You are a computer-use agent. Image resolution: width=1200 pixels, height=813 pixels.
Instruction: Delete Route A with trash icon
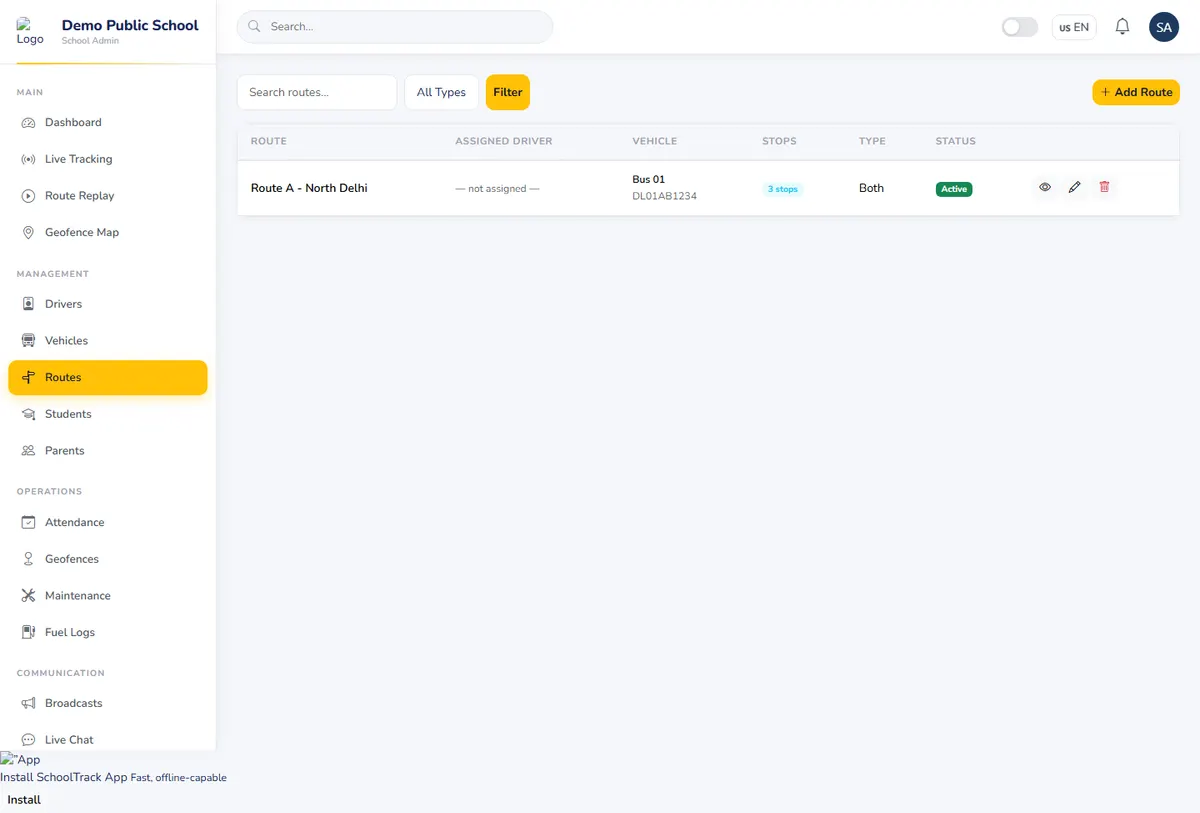click(1104, 187)
